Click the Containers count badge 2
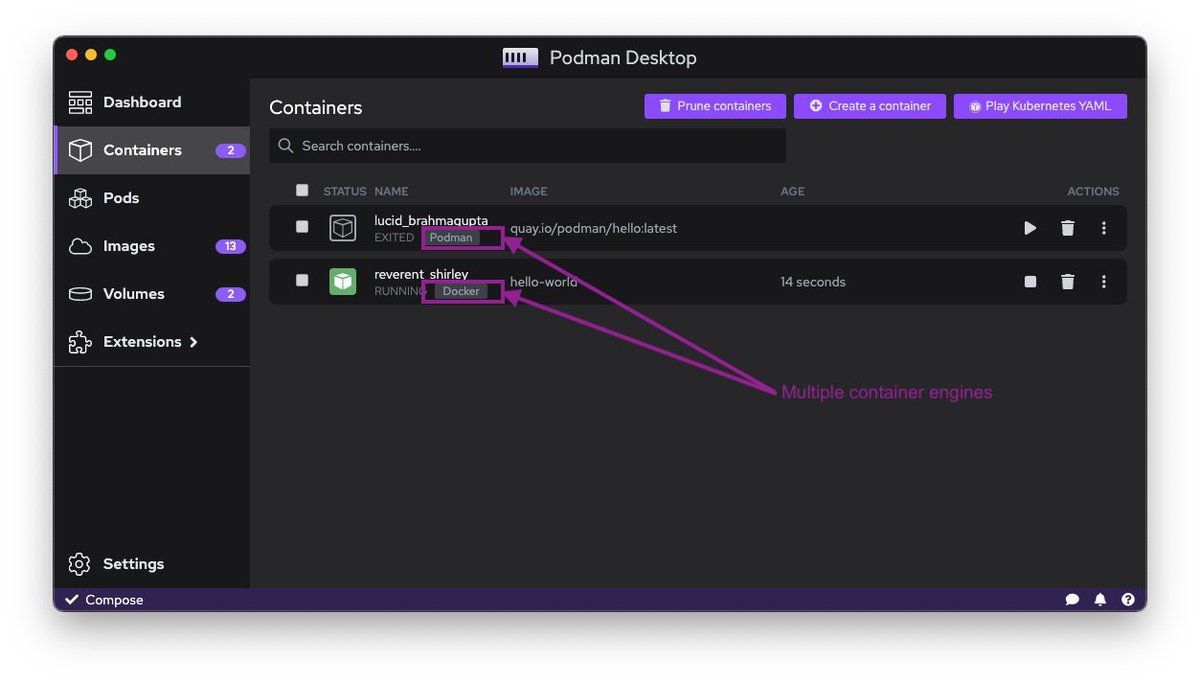Screen dimensions: 1200x682 [230, 151]
